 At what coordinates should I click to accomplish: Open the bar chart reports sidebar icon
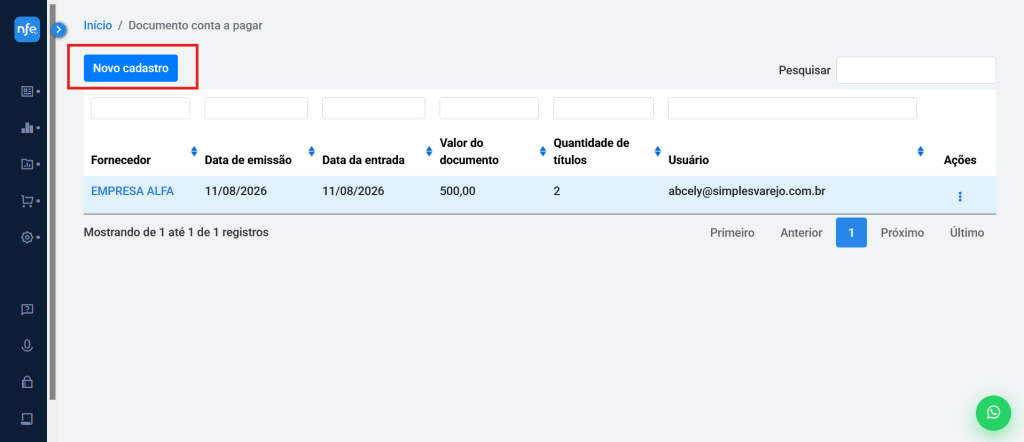point(27,128)
